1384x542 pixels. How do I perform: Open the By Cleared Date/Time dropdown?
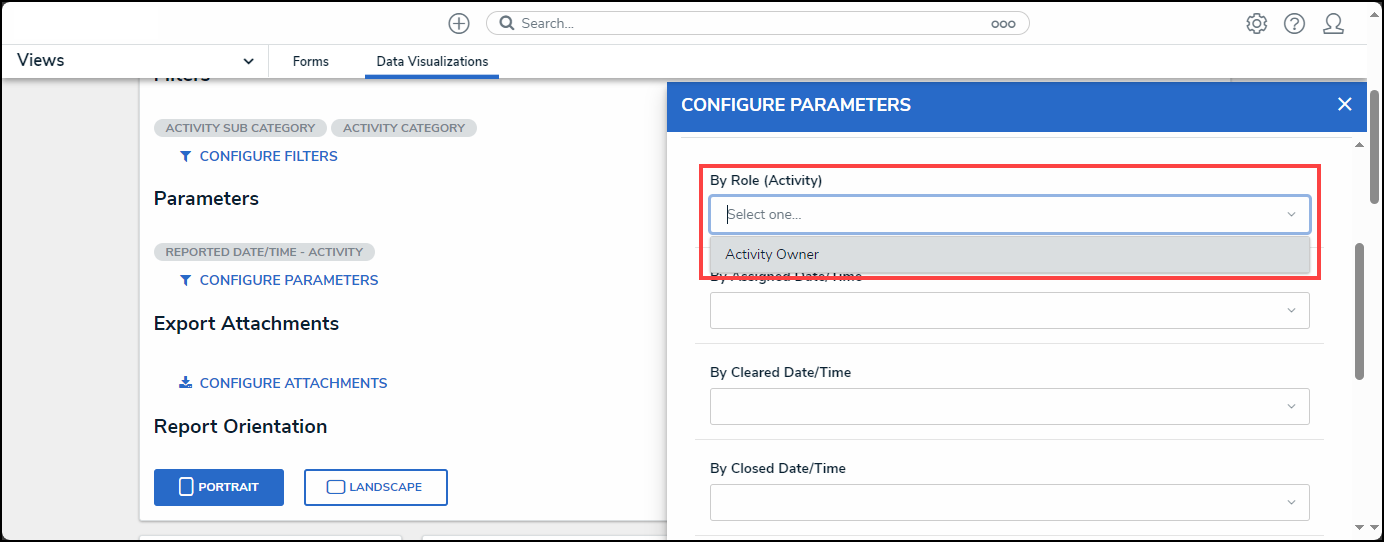click(1009, 406)
